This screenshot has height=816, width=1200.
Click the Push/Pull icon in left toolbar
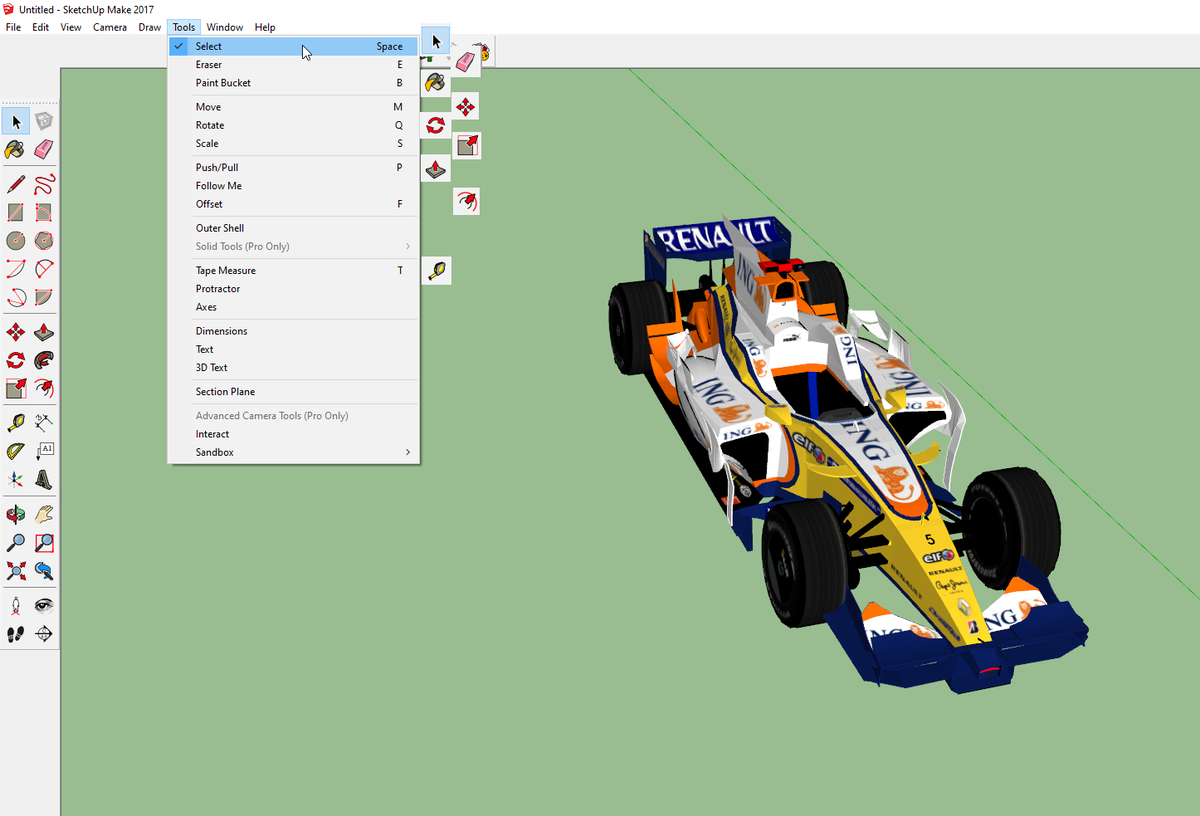tap(44, 332)
